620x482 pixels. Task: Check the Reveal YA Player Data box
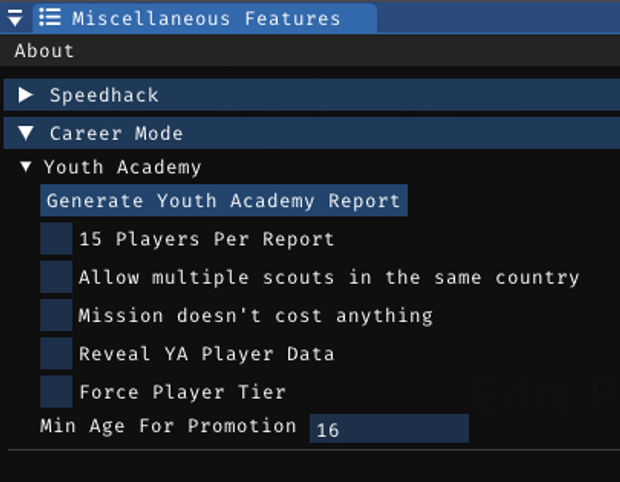56,353
